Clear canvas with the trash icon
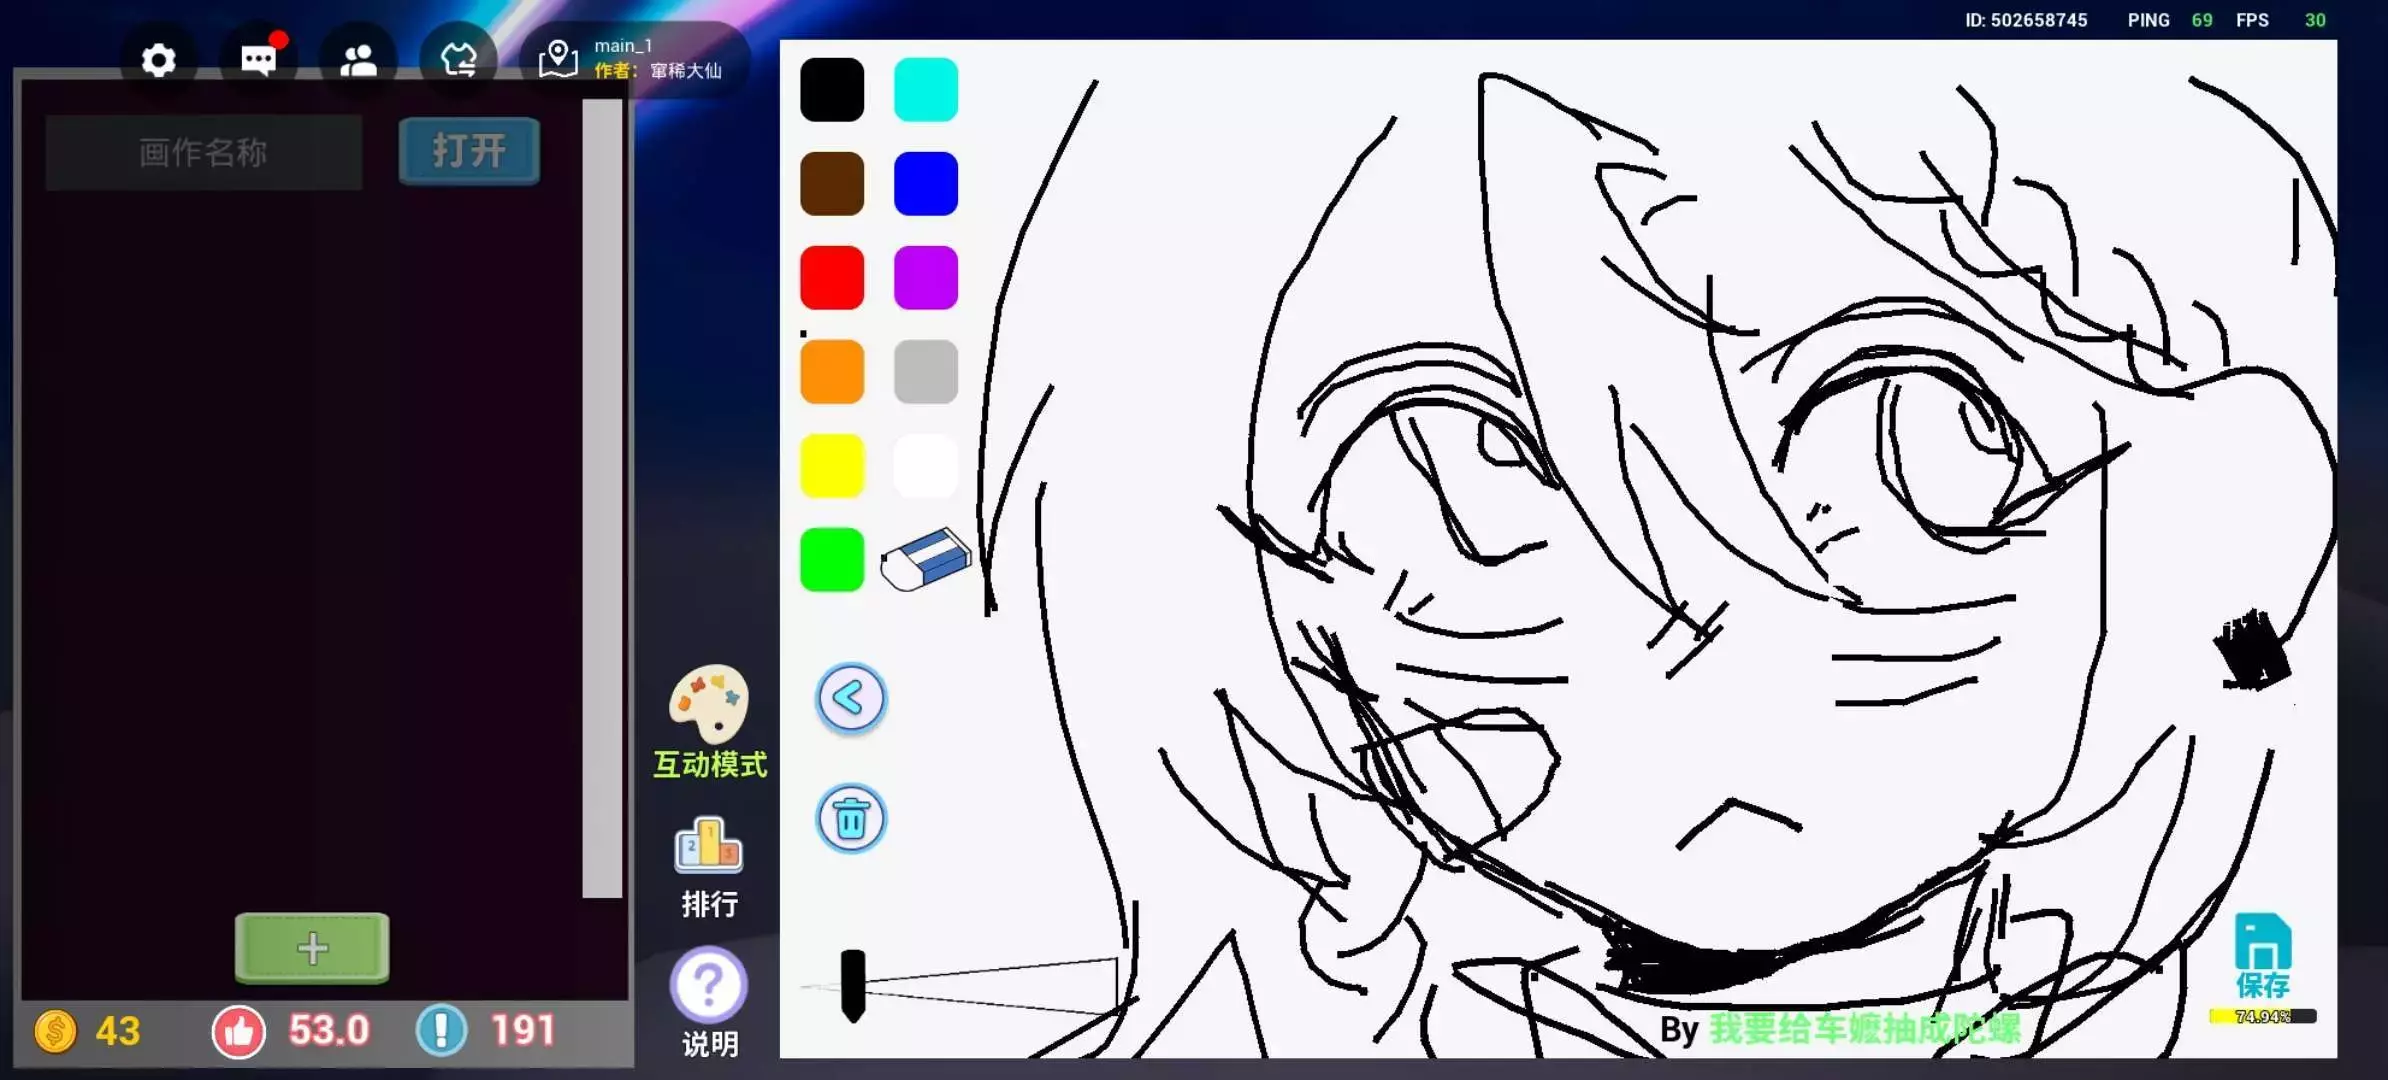Screen dimensions: 2388x1080 click(x=851, y=819)
